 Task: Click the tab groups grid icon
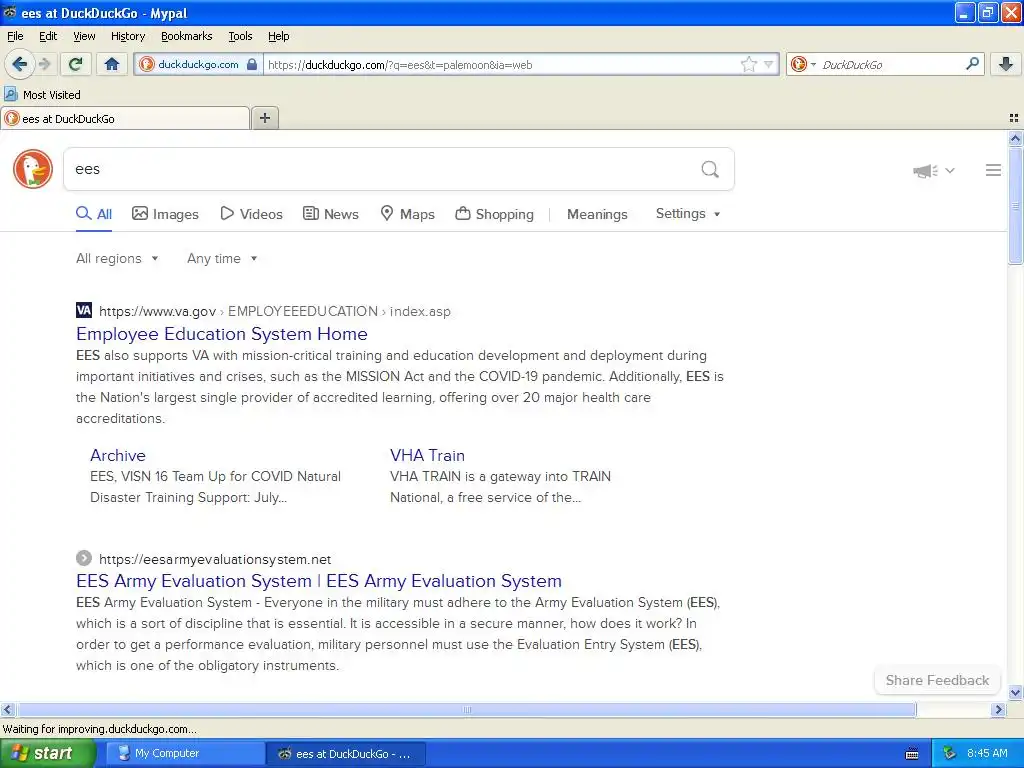click(x=1014, y=118)
